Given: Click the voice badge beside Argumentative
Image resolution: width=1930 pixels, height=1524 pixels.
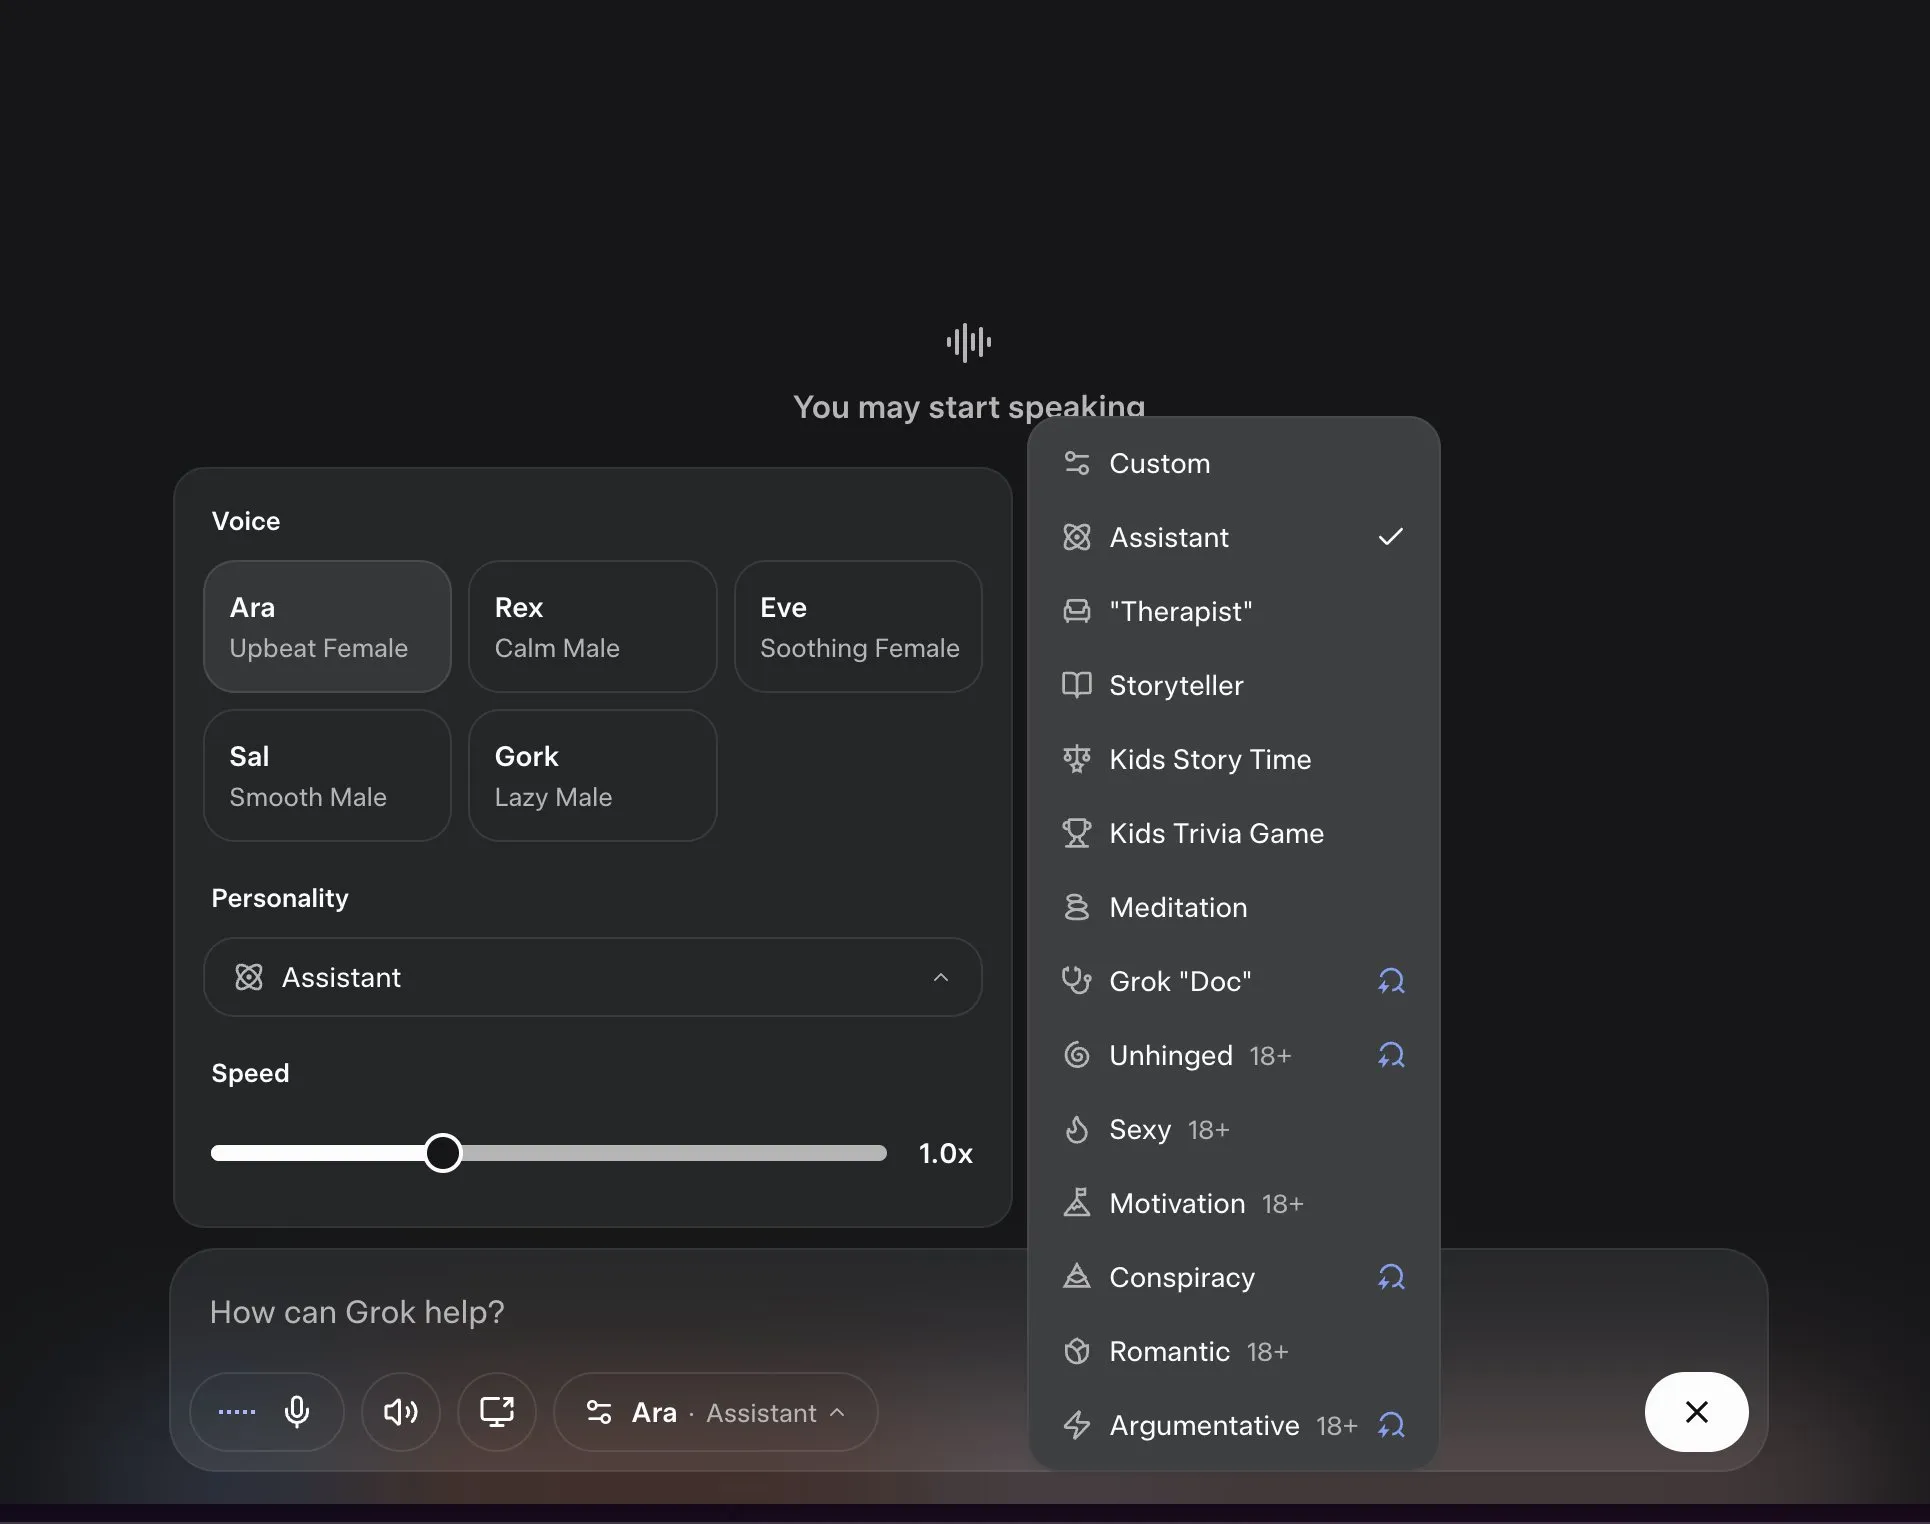Looking at the screenshot, I should click(x=1391, y=1425).
